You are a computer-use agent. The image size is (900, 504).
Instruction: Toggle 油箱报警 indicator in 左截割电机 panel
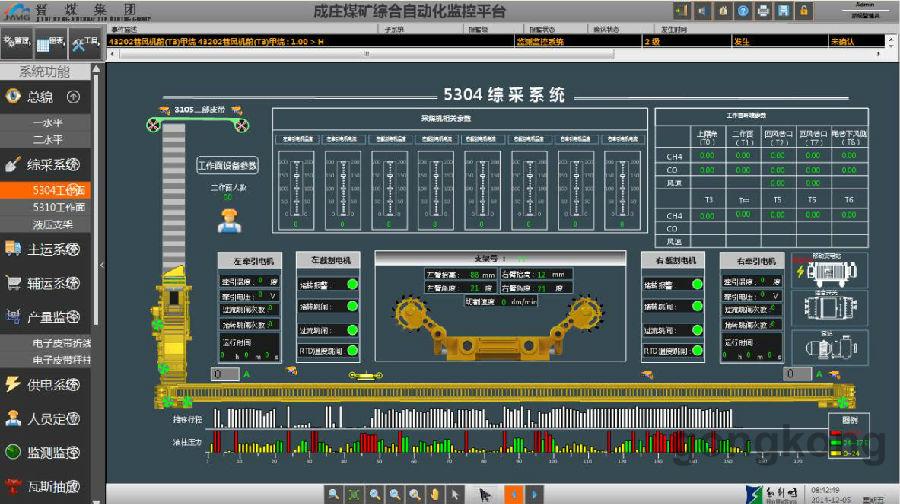tap(352, 284)
